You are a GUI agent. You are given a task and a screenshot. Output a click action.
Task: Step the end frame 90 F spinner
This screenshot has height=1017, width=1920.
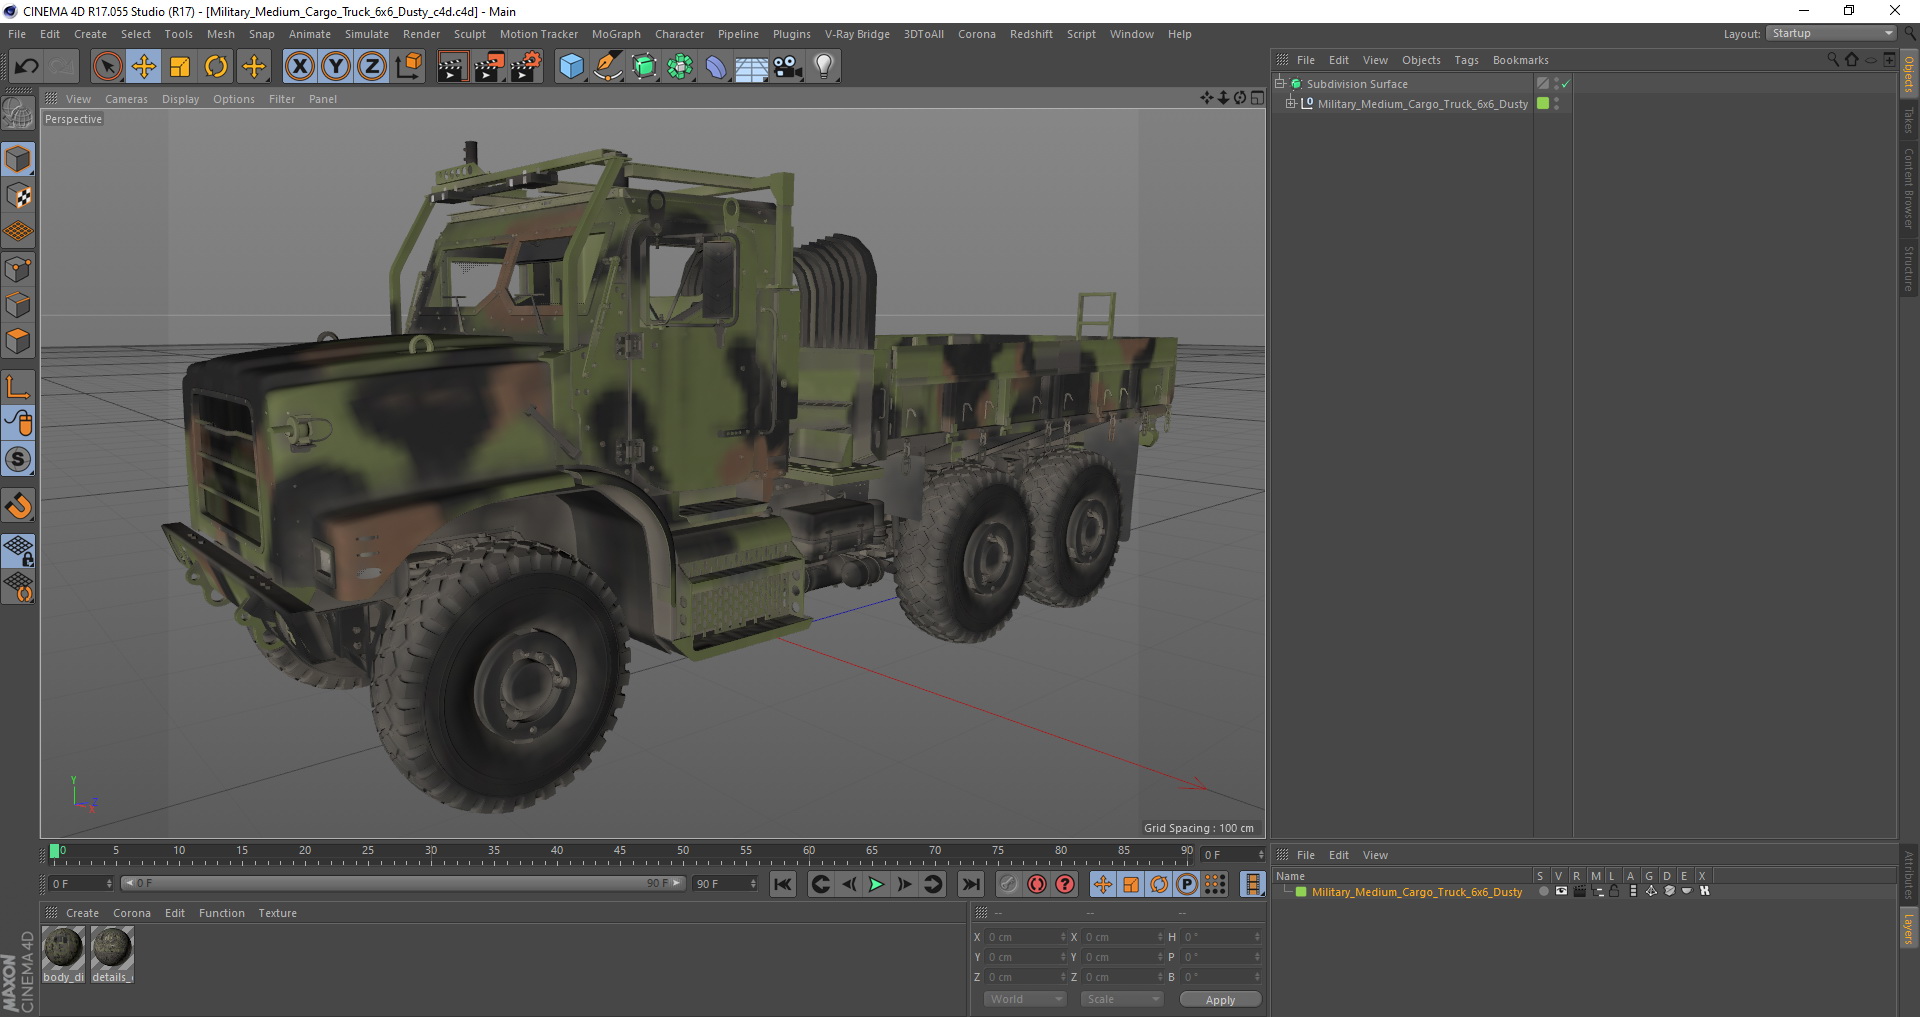753,883
